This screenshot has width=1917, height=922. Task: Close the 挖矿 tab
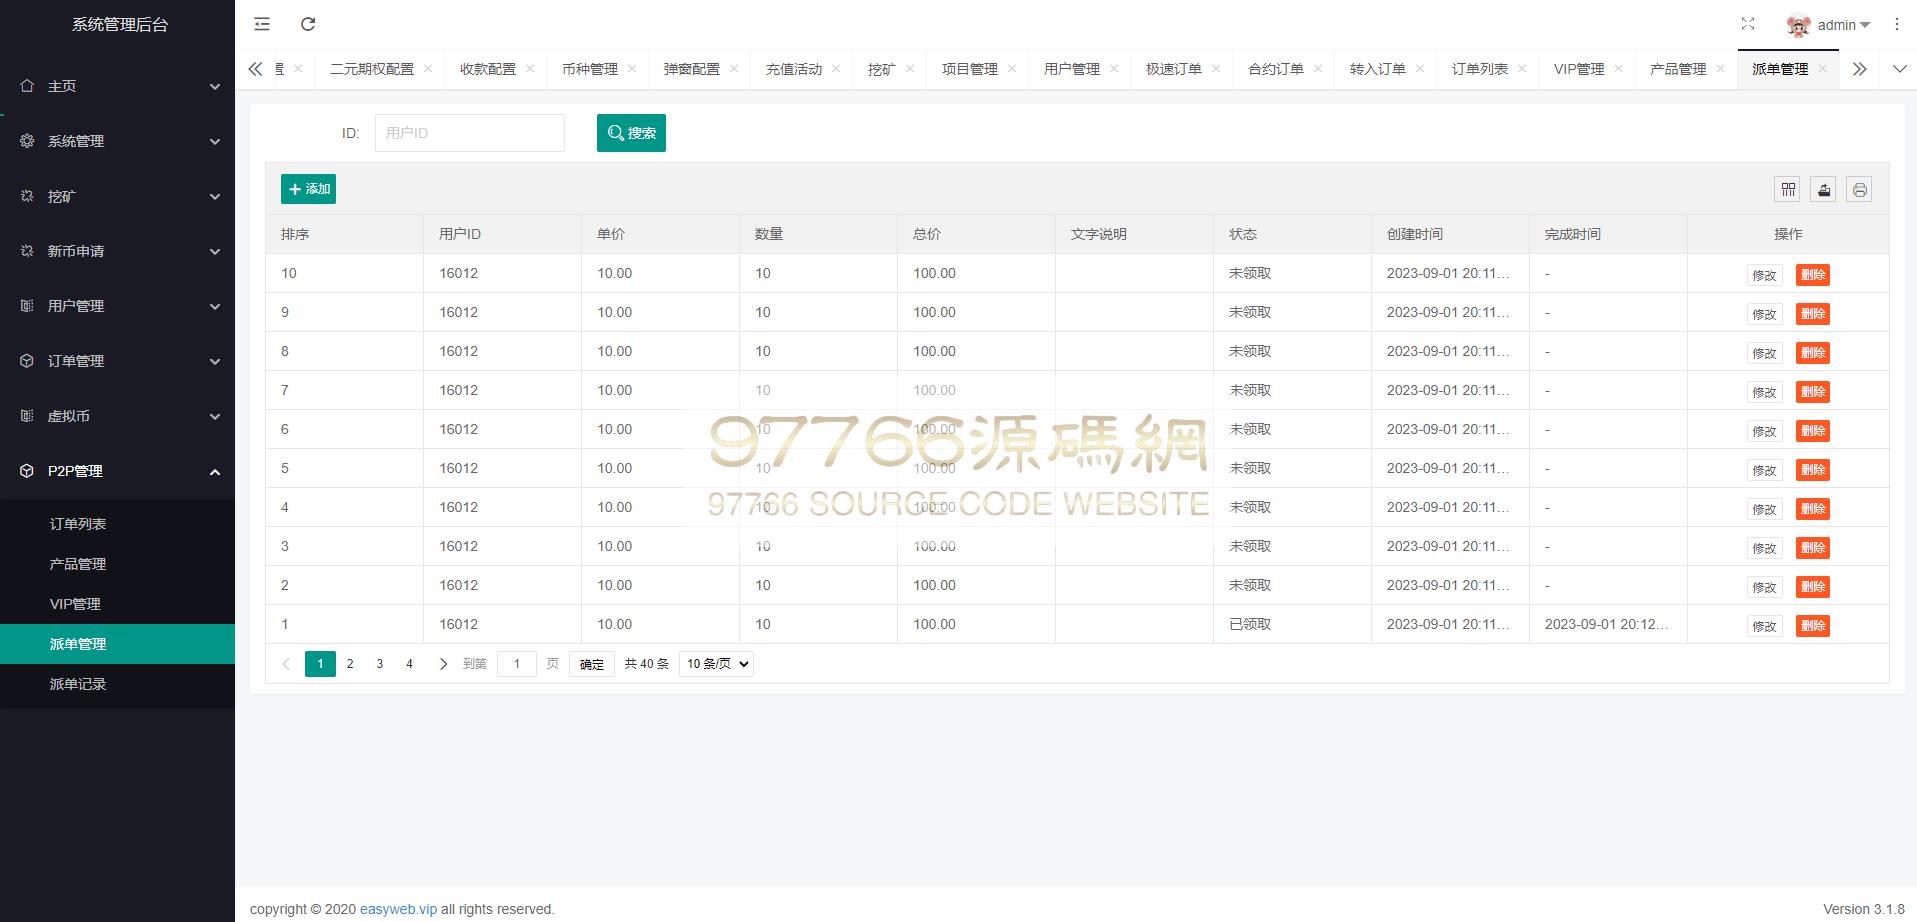[x=910, y=68]
